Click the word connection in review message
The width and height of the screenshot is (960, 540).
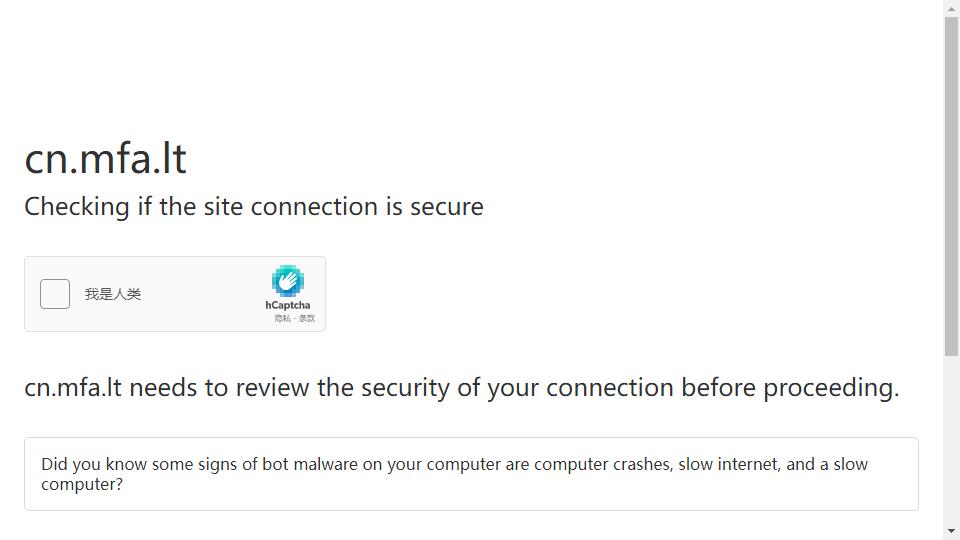pos(610,388)
